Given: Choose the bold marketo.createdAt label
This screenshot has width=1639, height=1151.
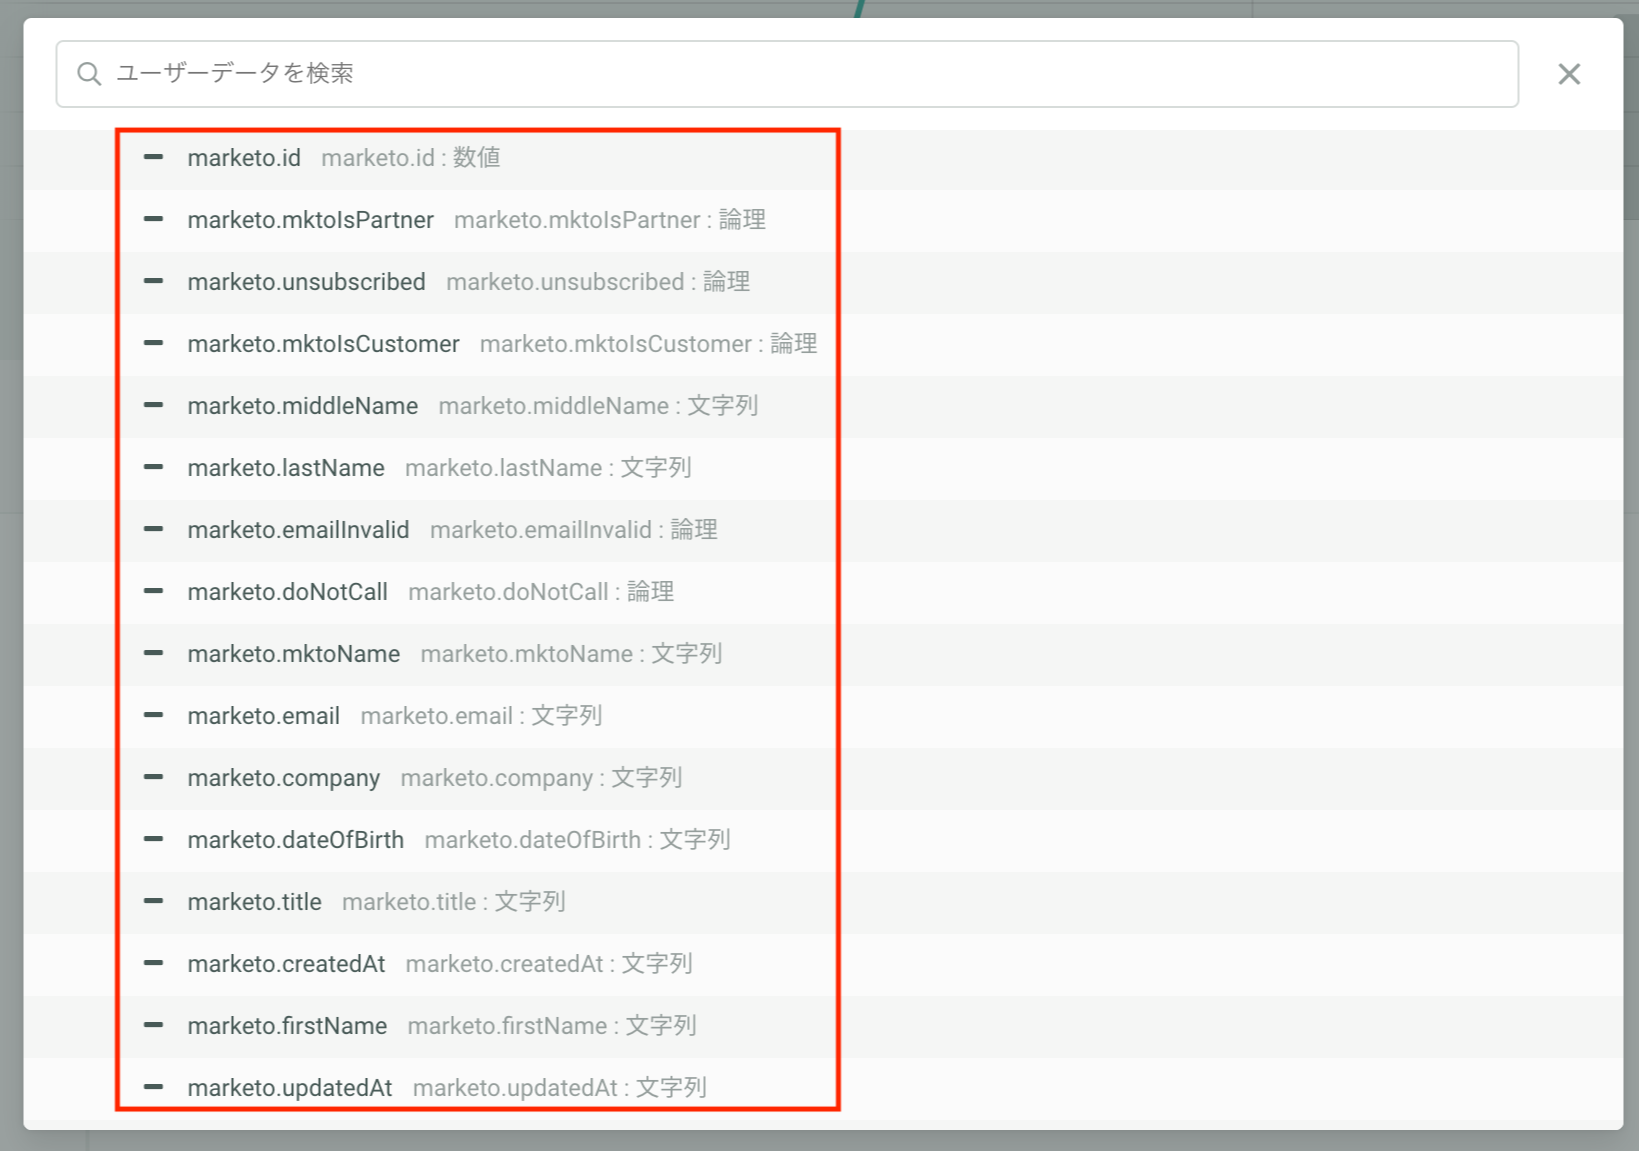Looking at the screenshot, I should (x=287, y=964).
